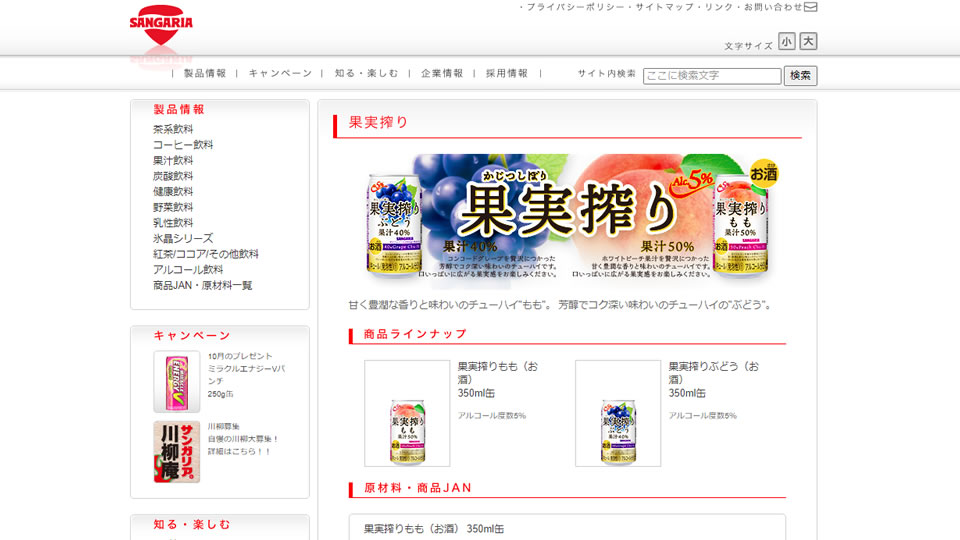Open the 知る・楽しむ navigation menu

[x=366, y=73]
